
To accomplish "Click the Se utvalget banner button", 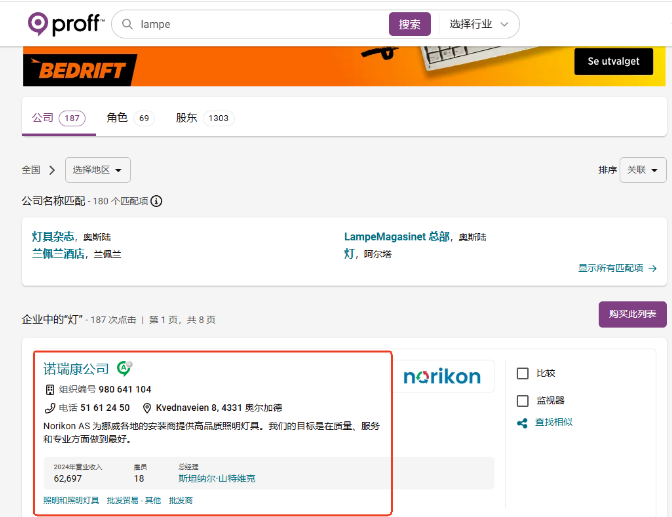I will tap(613, 61).
